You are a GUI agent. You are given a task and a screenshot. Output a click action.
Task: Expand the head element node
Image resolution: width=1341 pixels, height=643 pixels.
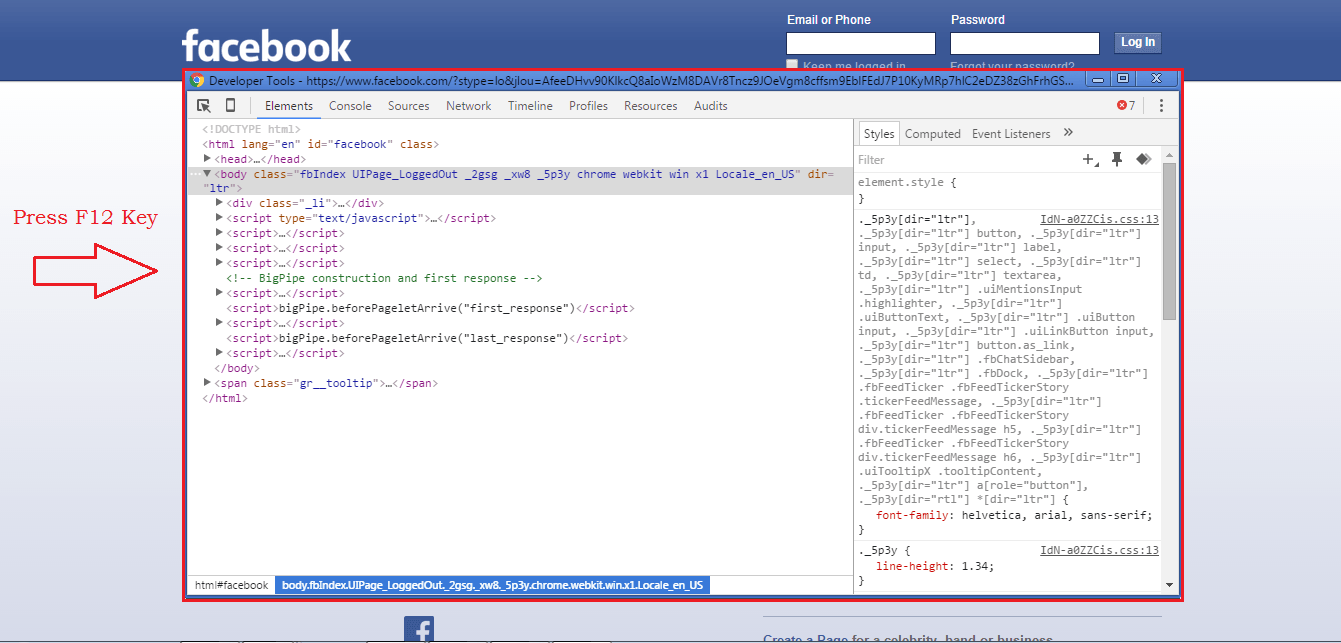[x=208, y=159]
